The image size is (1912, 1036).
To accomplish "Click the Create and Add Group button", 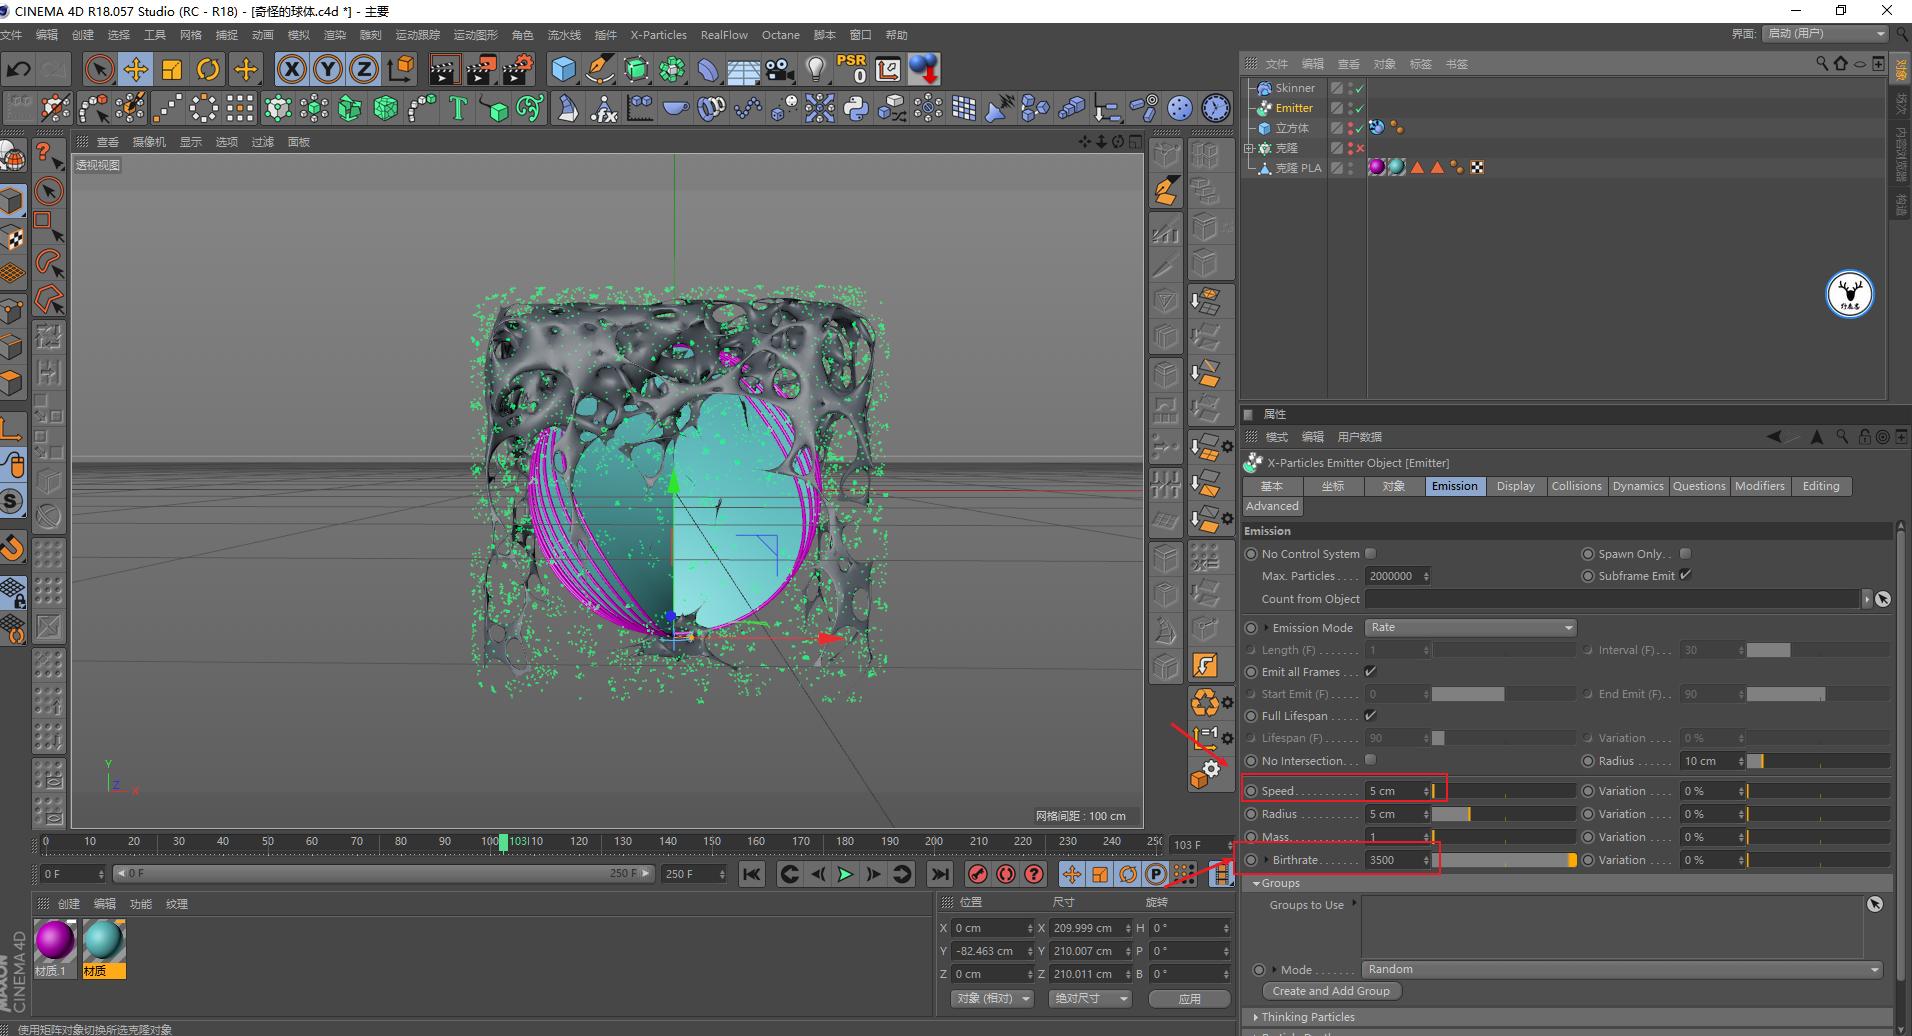I will (x=1330, y=990).
